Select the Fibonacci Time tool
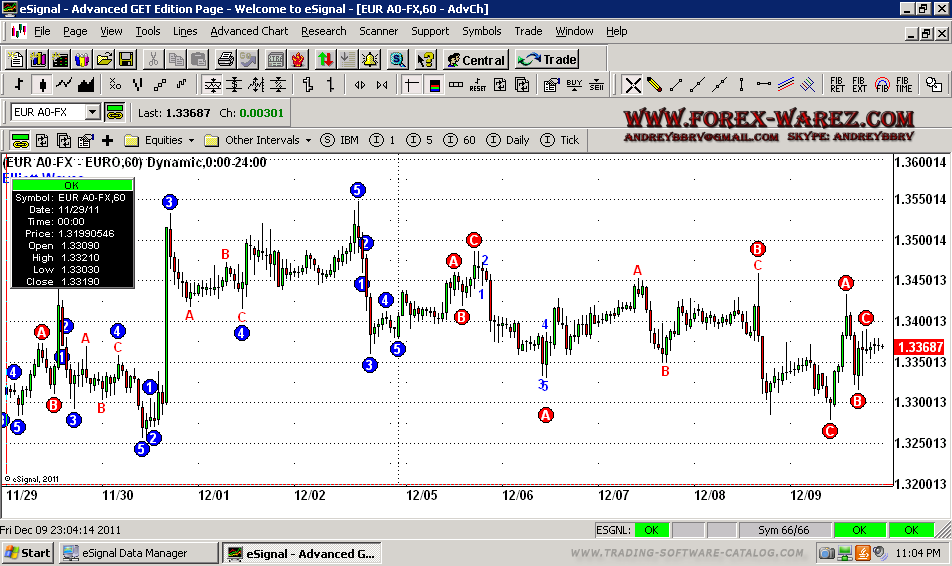952x566 pixels. coord(904,84)
